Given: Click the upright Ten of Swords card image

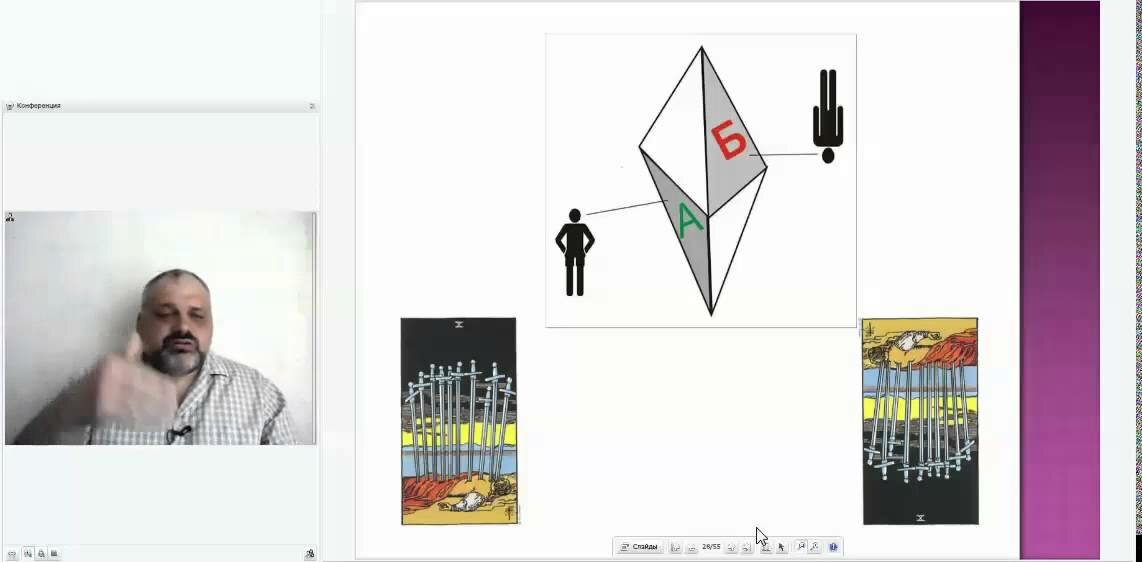Looking at the screenshot, I should [x=459, y=421].
